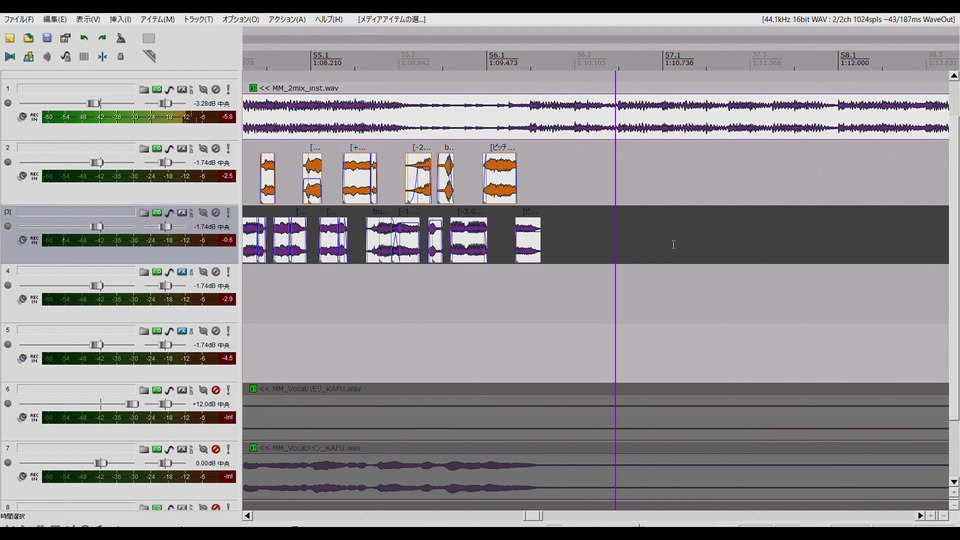Select orange ピッチ item on track 2

click(x=500, y=178)
